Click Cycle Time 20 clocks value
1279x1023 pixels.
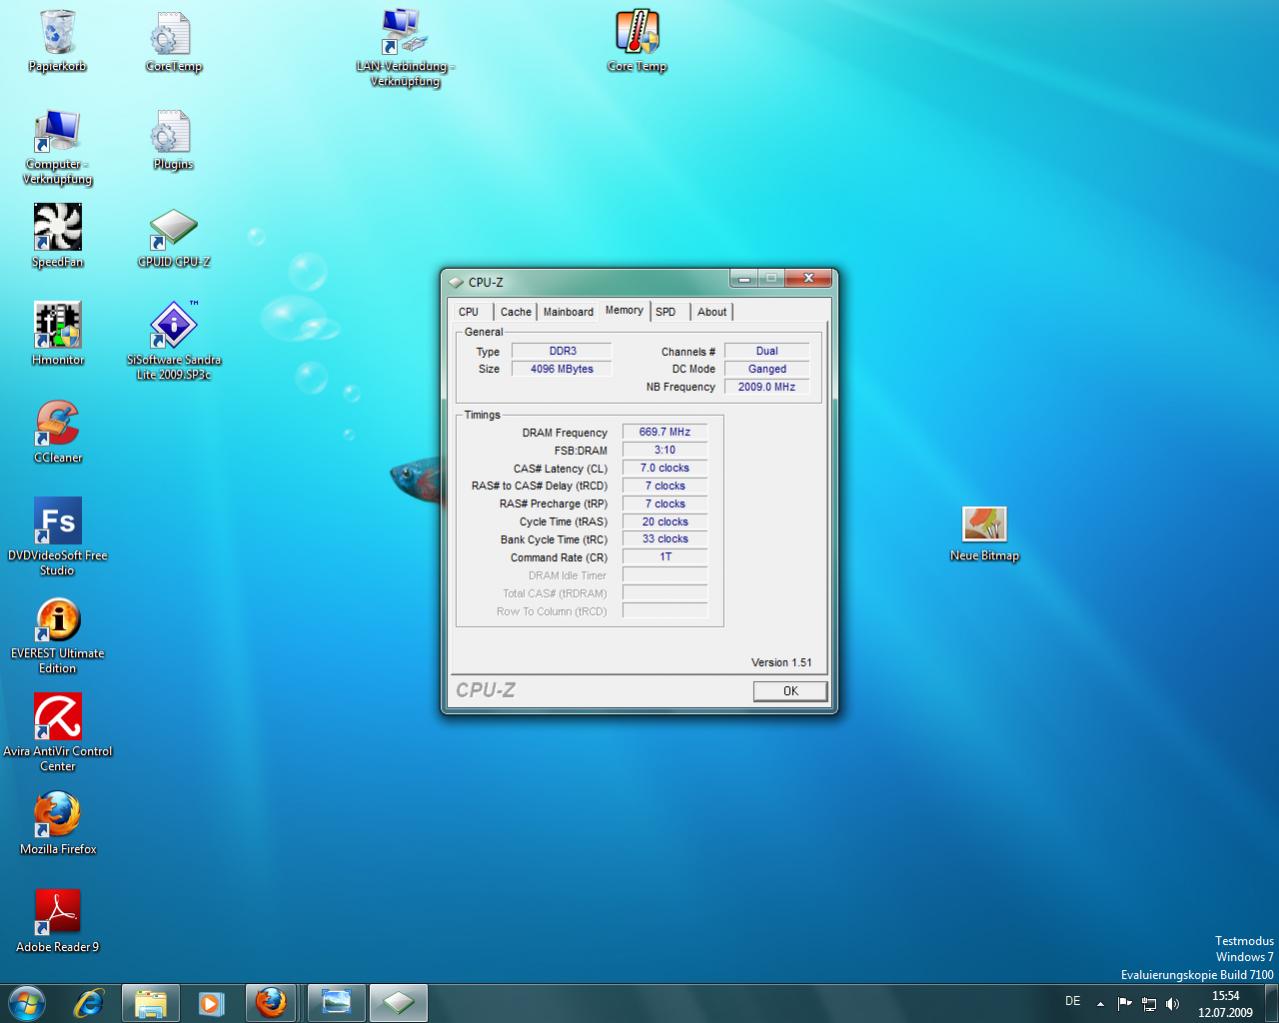(x=665, y=522)
